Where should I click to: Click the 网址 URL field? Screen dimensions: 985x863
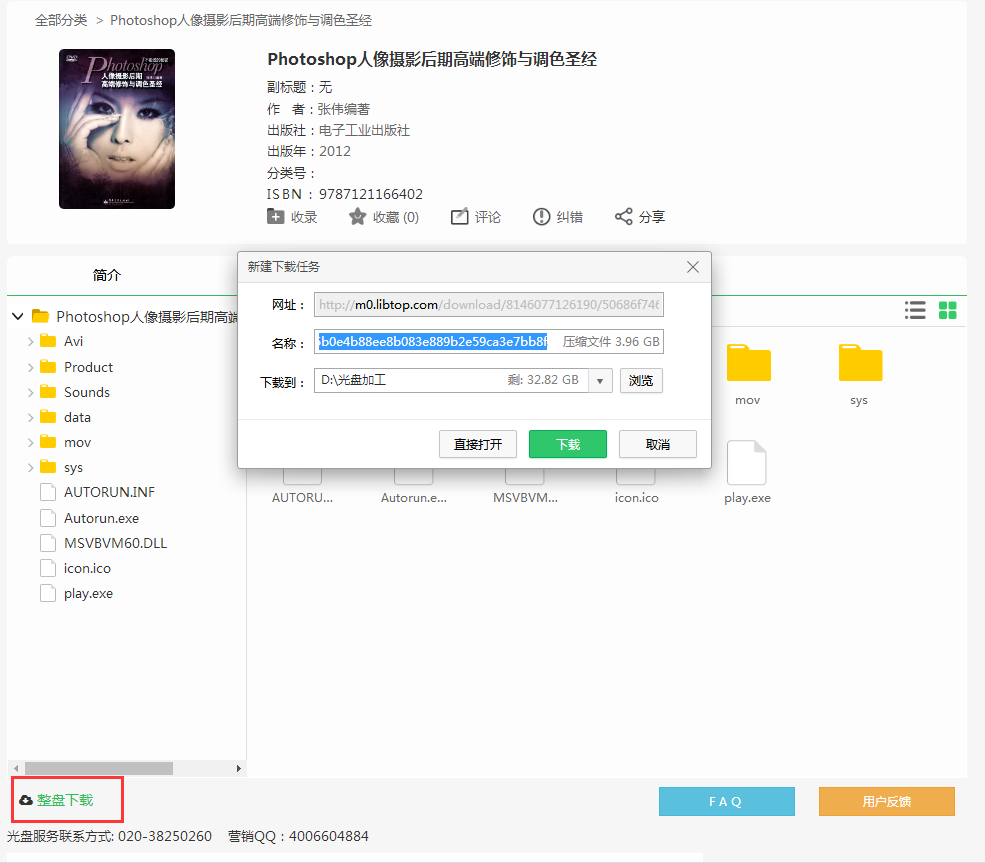click(489, 305)
